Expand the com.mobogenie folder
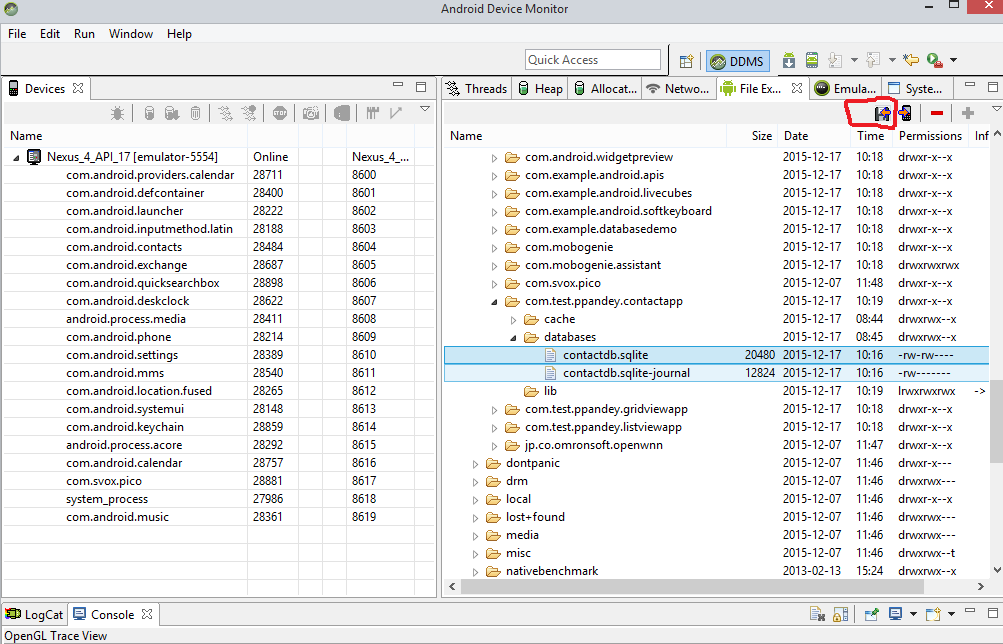The image size is (1003, 644). coord(494,247)
